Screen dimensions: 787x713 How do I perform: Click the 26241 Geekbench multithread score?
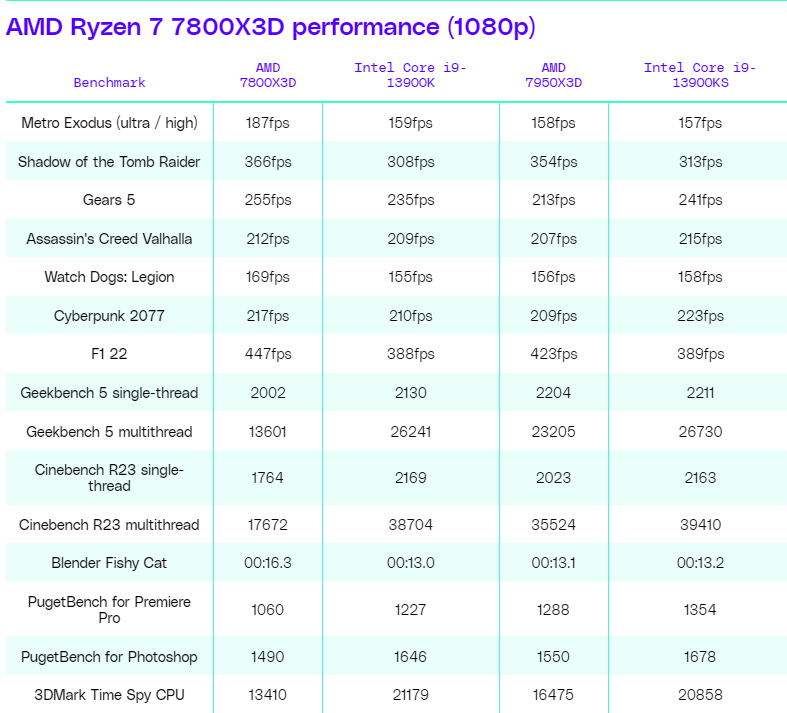411,432
